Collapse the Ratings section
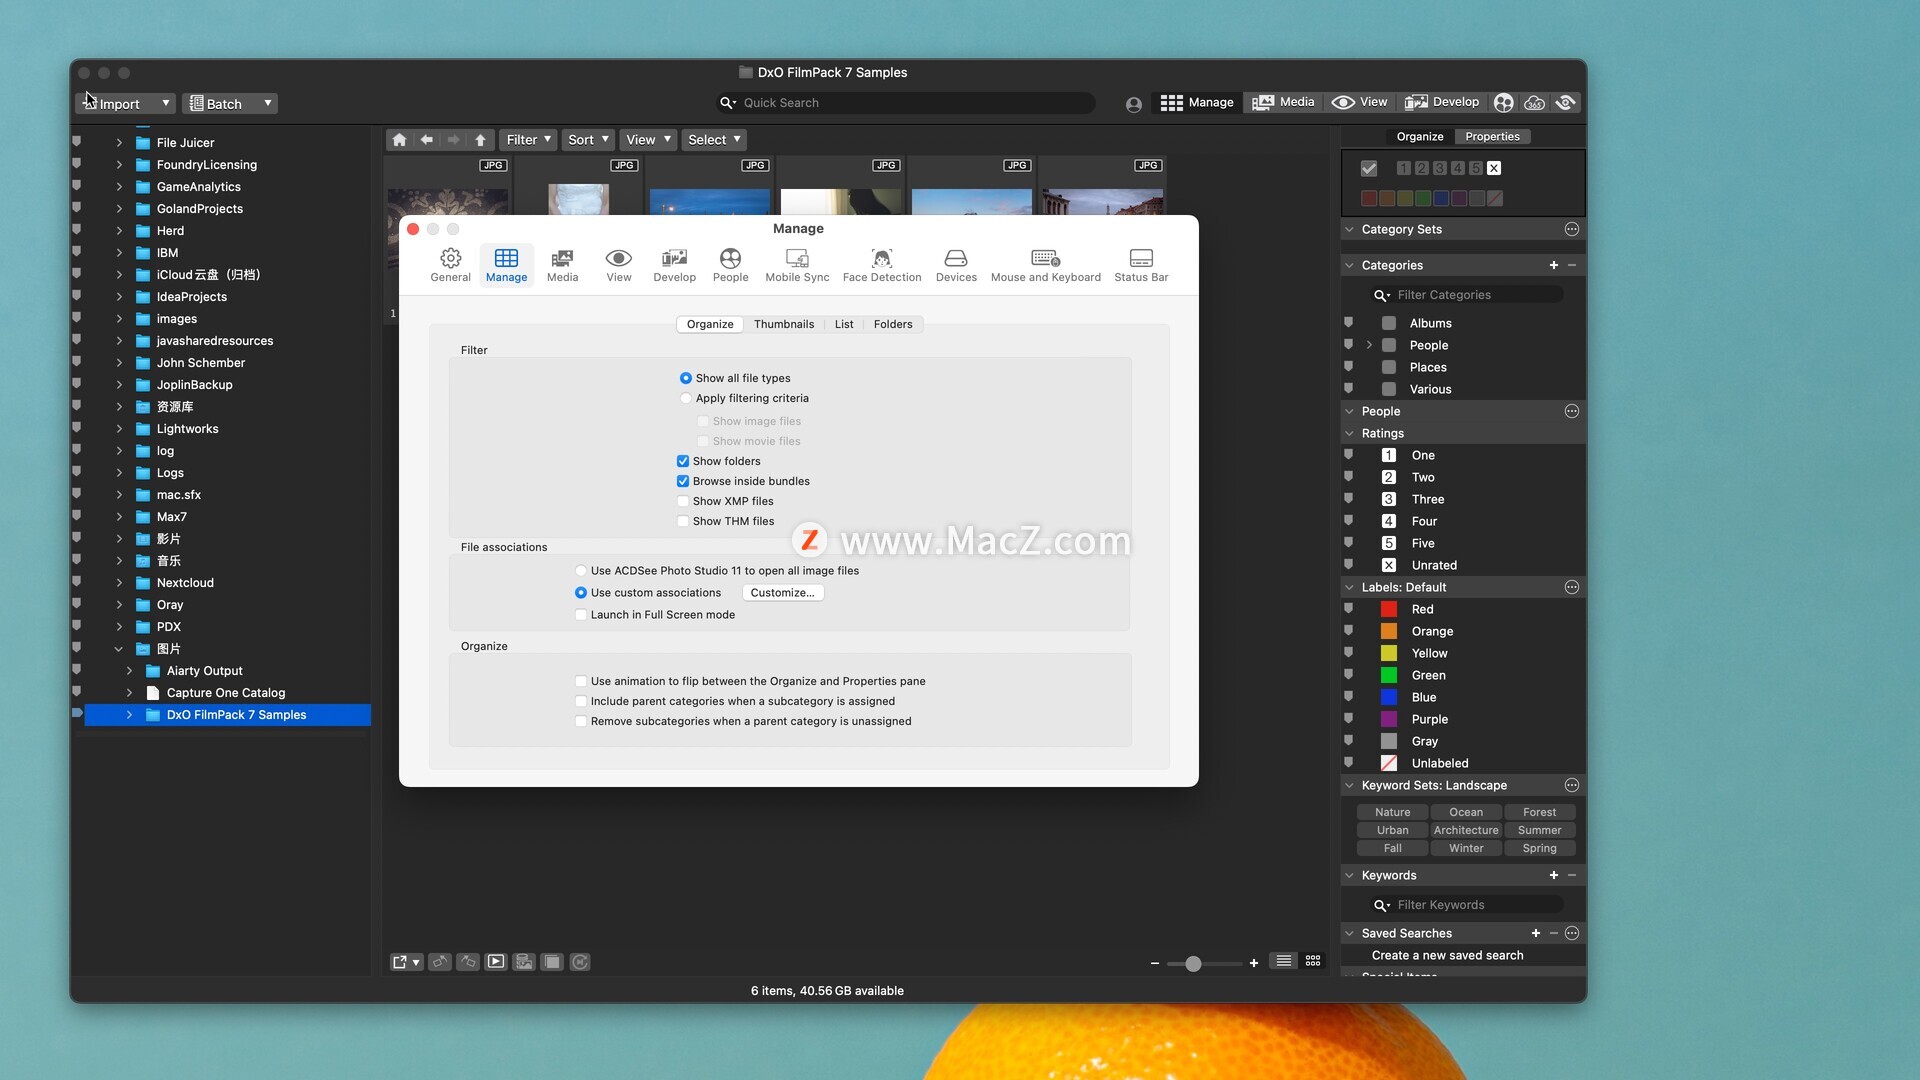This screenshot has height=1080, width=1920. pos(1349,433)
